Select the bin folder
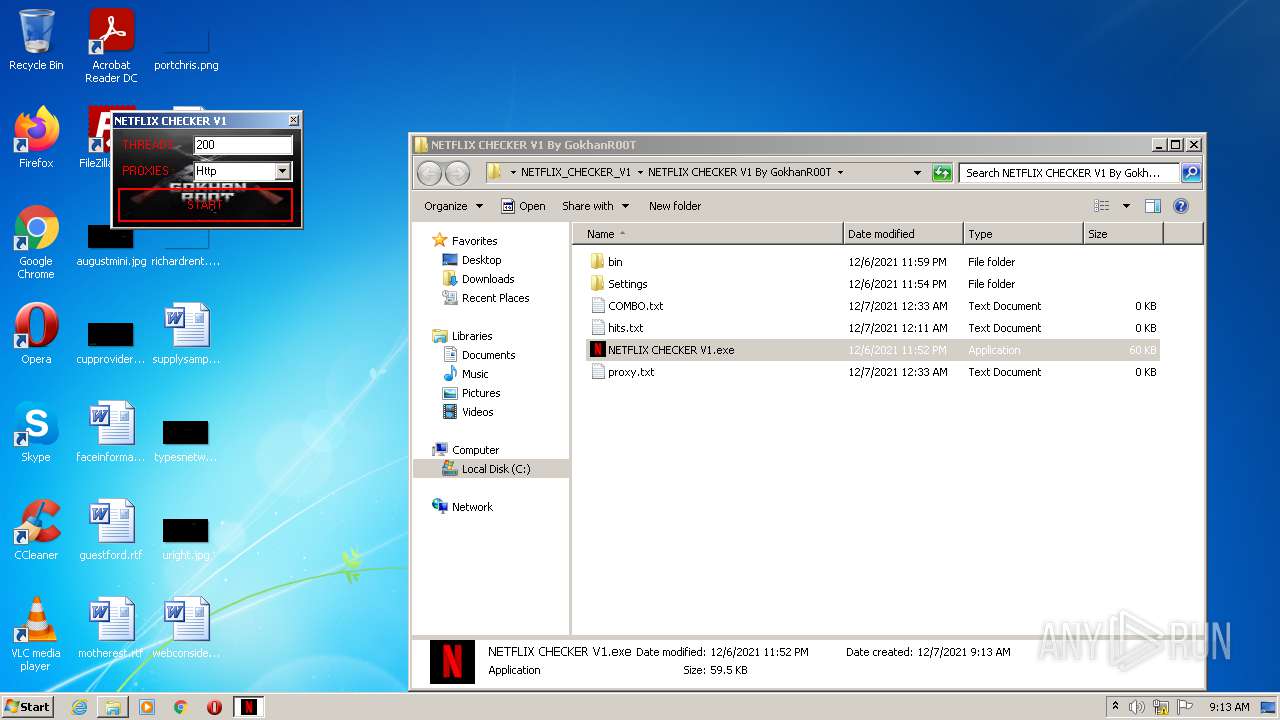 [875, 262]
